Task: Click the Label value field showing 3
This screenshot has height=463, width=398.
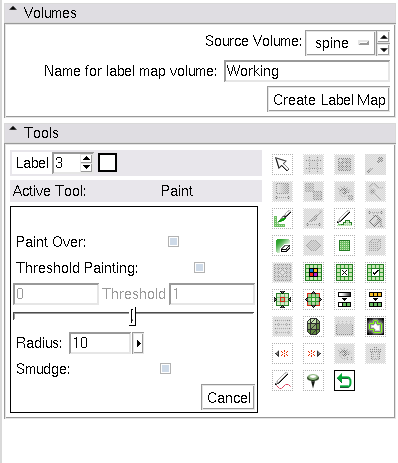Action: coord(67,163)
